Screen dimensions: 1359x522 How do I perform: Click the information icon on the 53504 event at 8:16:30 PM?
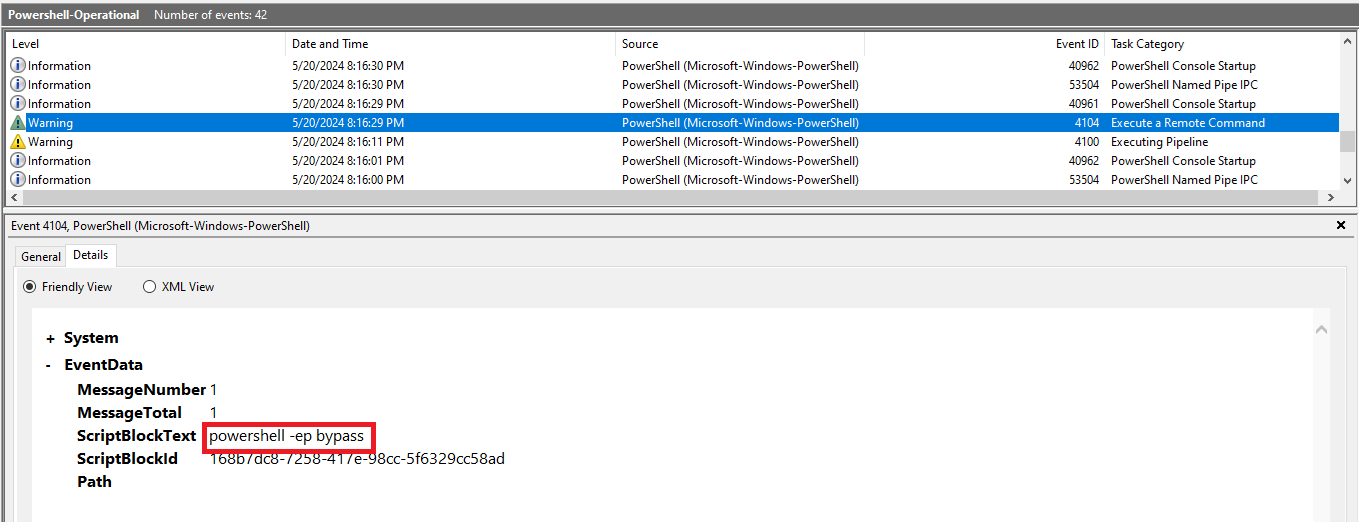click(x=18, y=85)
